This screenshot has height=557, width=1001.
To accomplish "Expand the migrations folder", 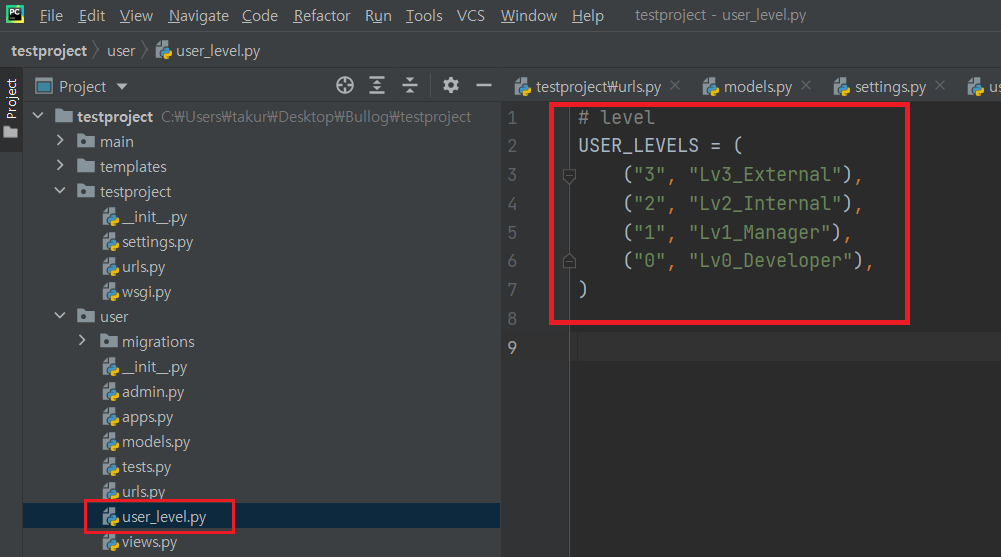I will tap(82, 341).
